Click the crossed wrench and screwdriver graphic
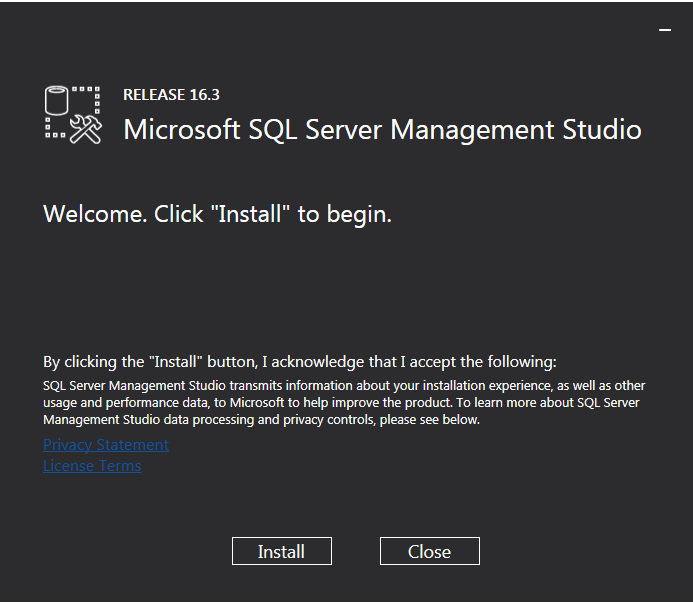This screenshot has height=604, width=693. [x=87, y=129]
